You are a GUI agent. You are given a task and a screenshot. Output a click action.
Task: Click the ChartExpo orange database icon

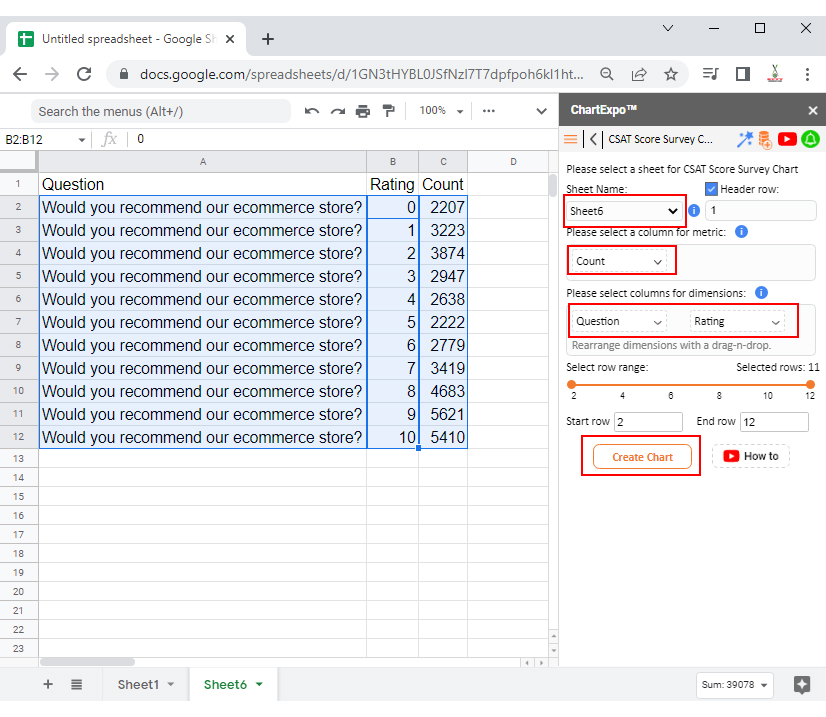(765, 140)
